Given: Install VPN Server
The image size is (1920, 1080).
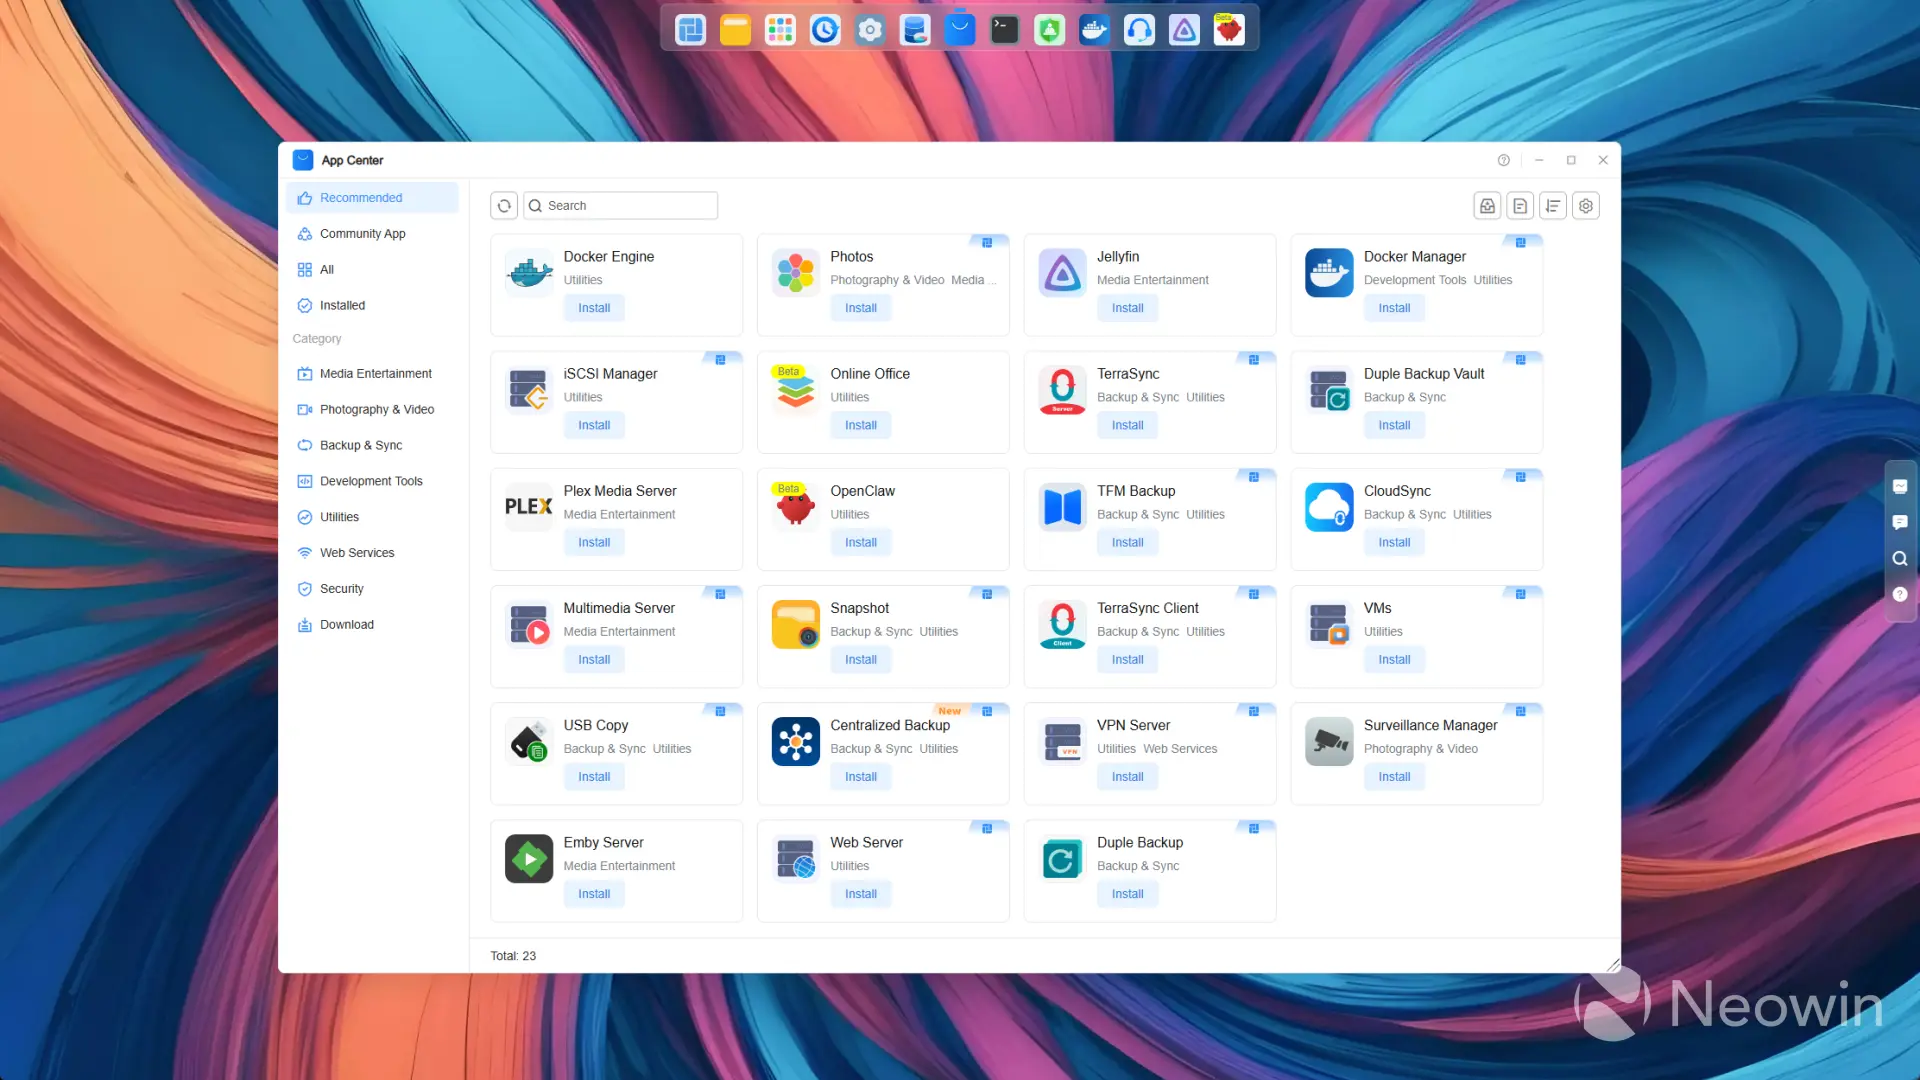Looking at the screenshot, I should (x=1127, y=777).
